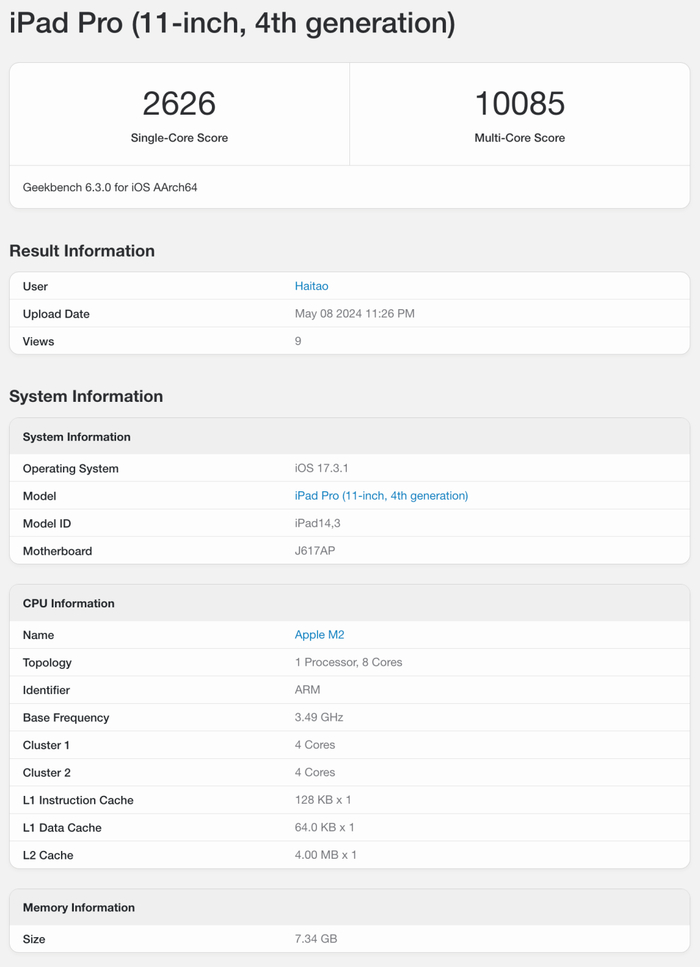
Task: Click the Memory Information table header
Action: (78, 907)
